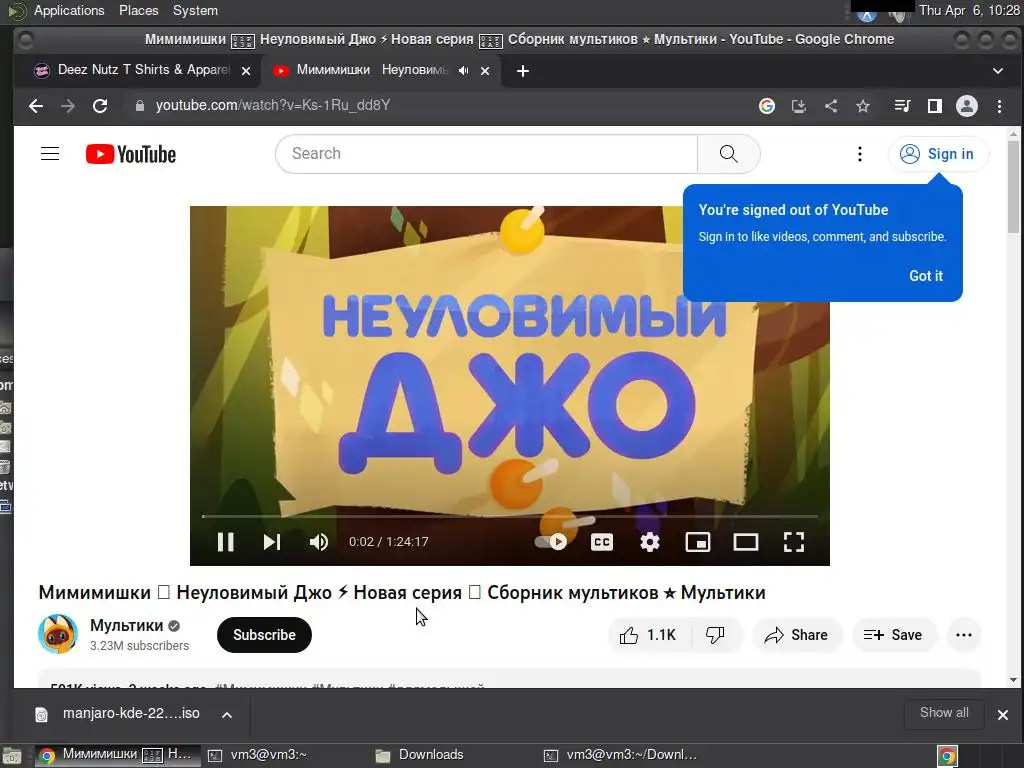Screen dimensions: 1024x768
Task: Open Chrome profile avatar
Action: (967, 106)
